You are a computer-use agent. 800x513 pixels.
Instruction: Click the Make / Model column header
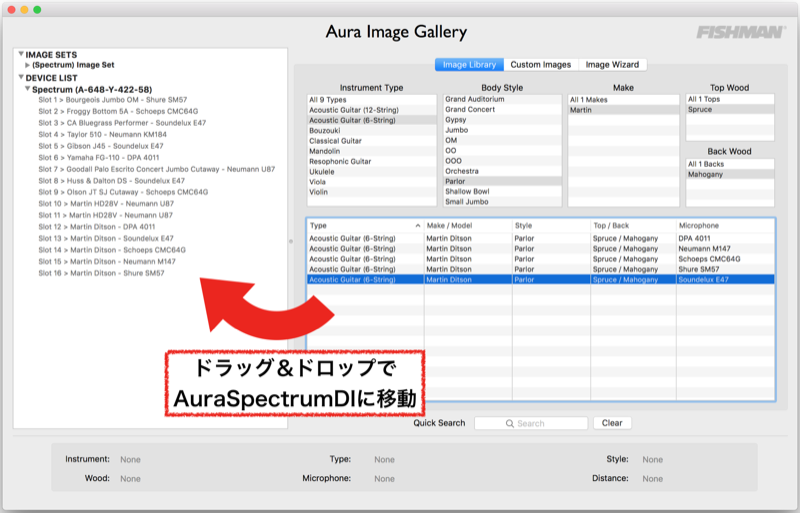pos(468,226)
